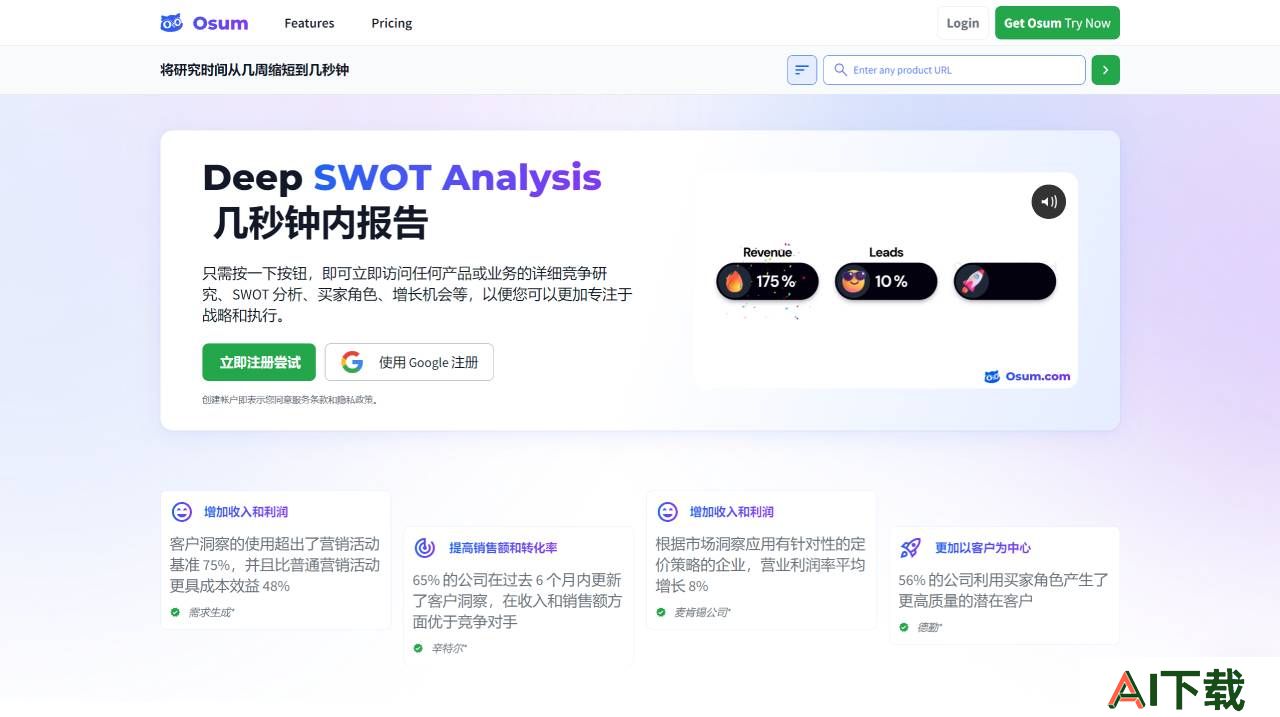Click the Google G logo icon
1280x717 pixels.
pyautogui.click(x=352, y=362)
